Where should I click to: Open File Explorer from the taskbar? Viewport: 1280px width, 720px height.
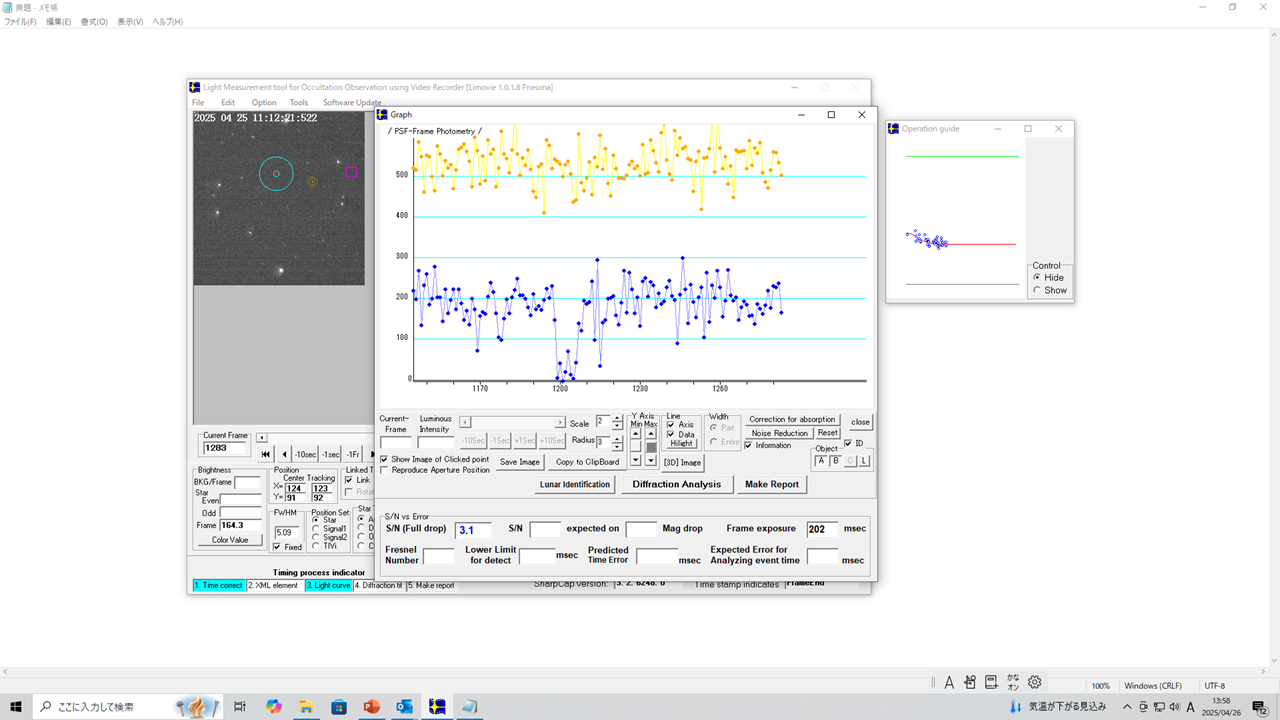pyautogui.click(x=306, y=707)
